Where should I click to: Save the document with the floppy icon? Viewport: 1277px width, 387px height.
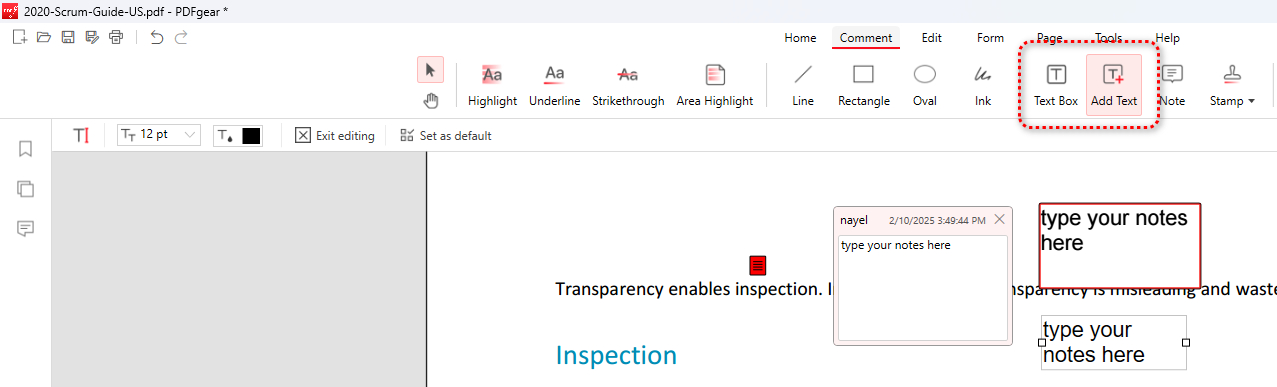point(68,37)
